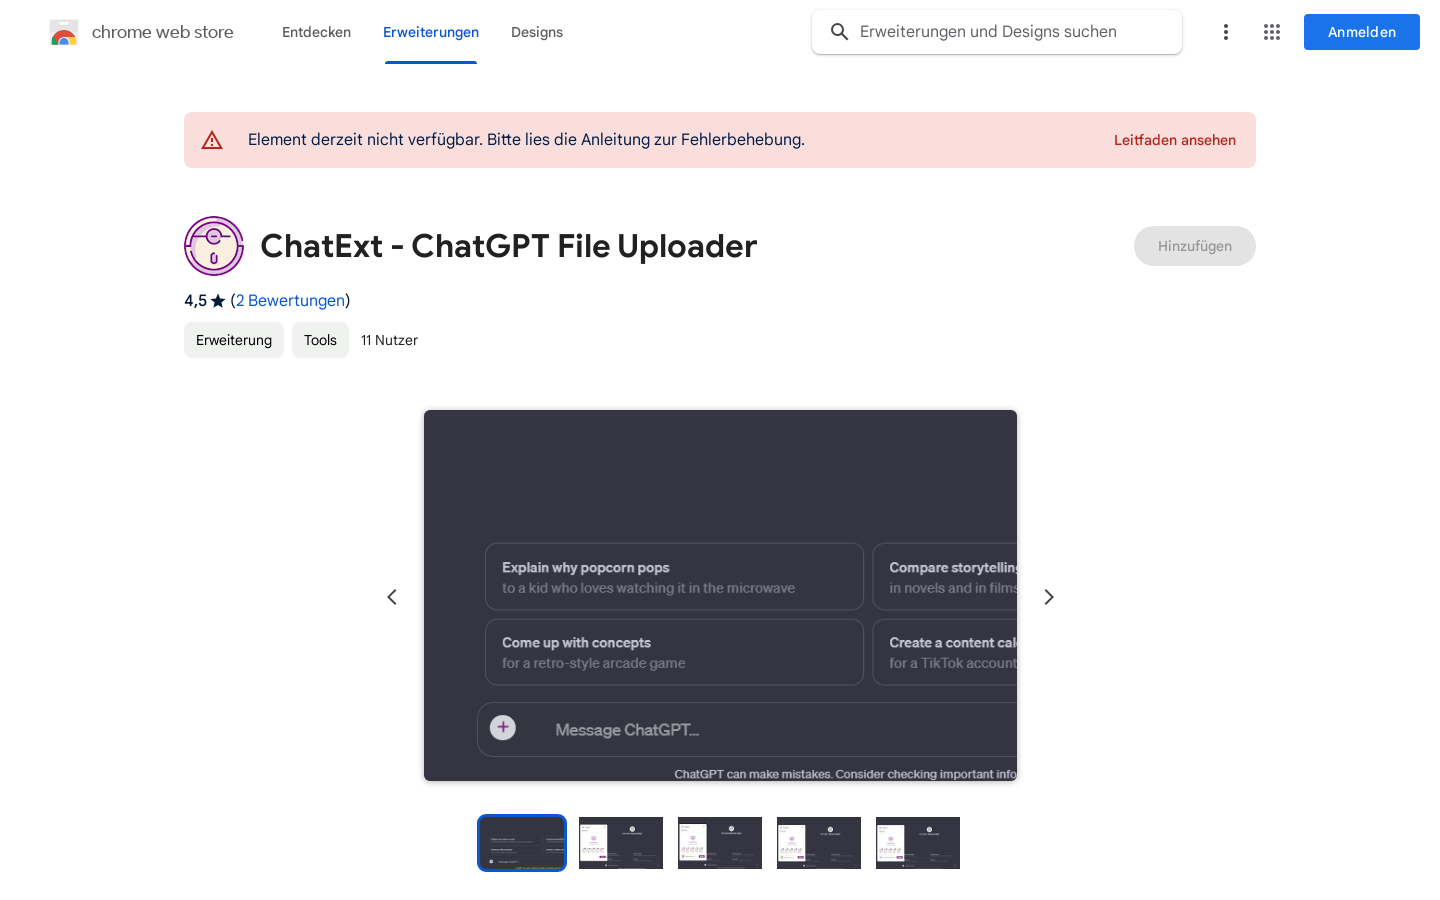Open the Designs tab
Screen dimensions: 1440x900
pyautogui.click(x=537, y=32)
